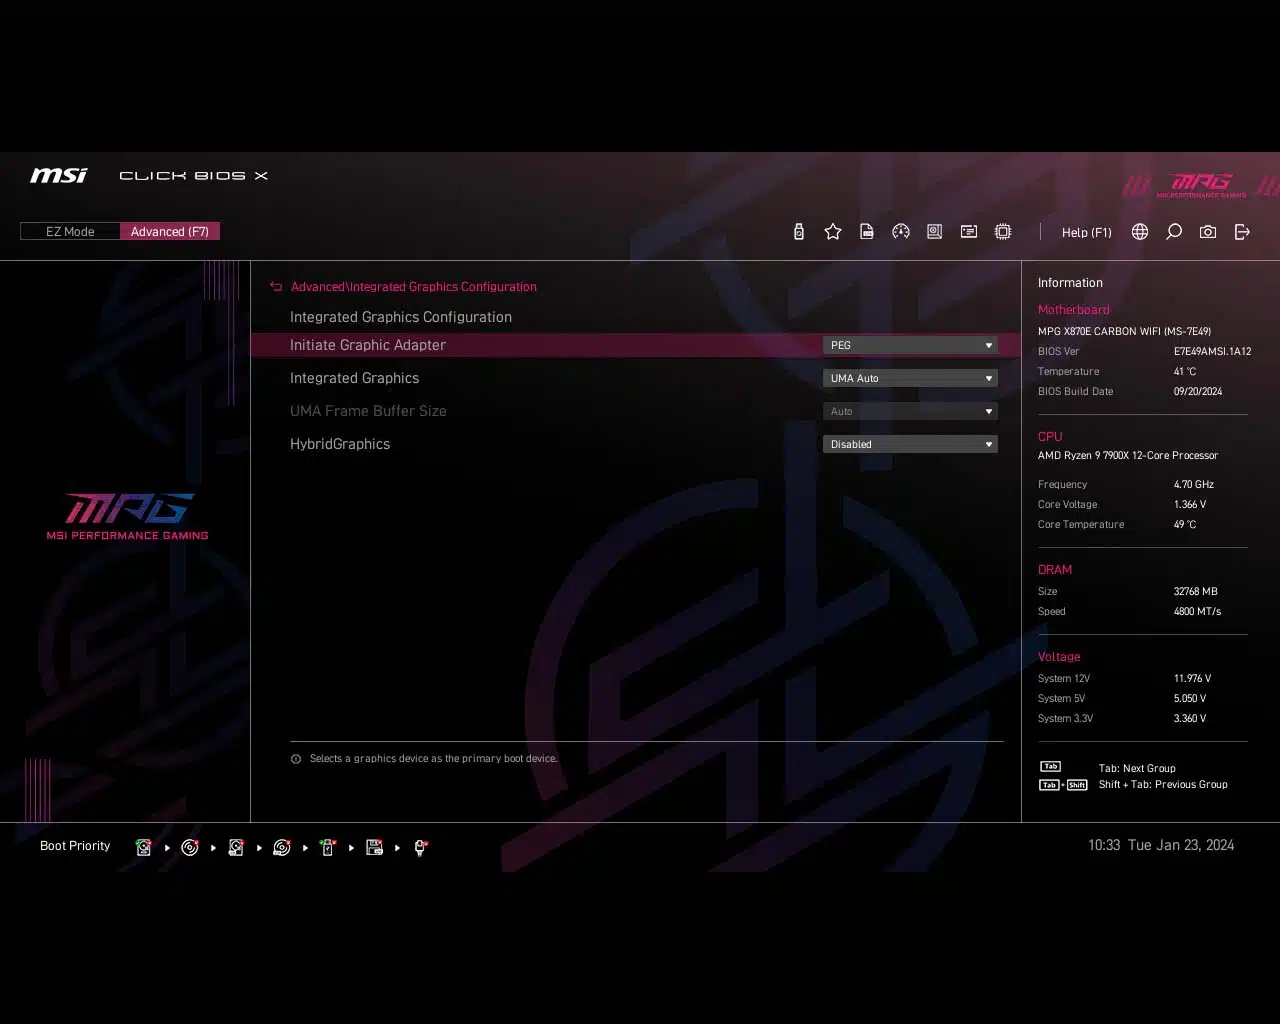Image resolution: width=1280 pixels, height=1024 pixels.
Task: Click the primary boot device help description
Action: click(x=433, y=759)
